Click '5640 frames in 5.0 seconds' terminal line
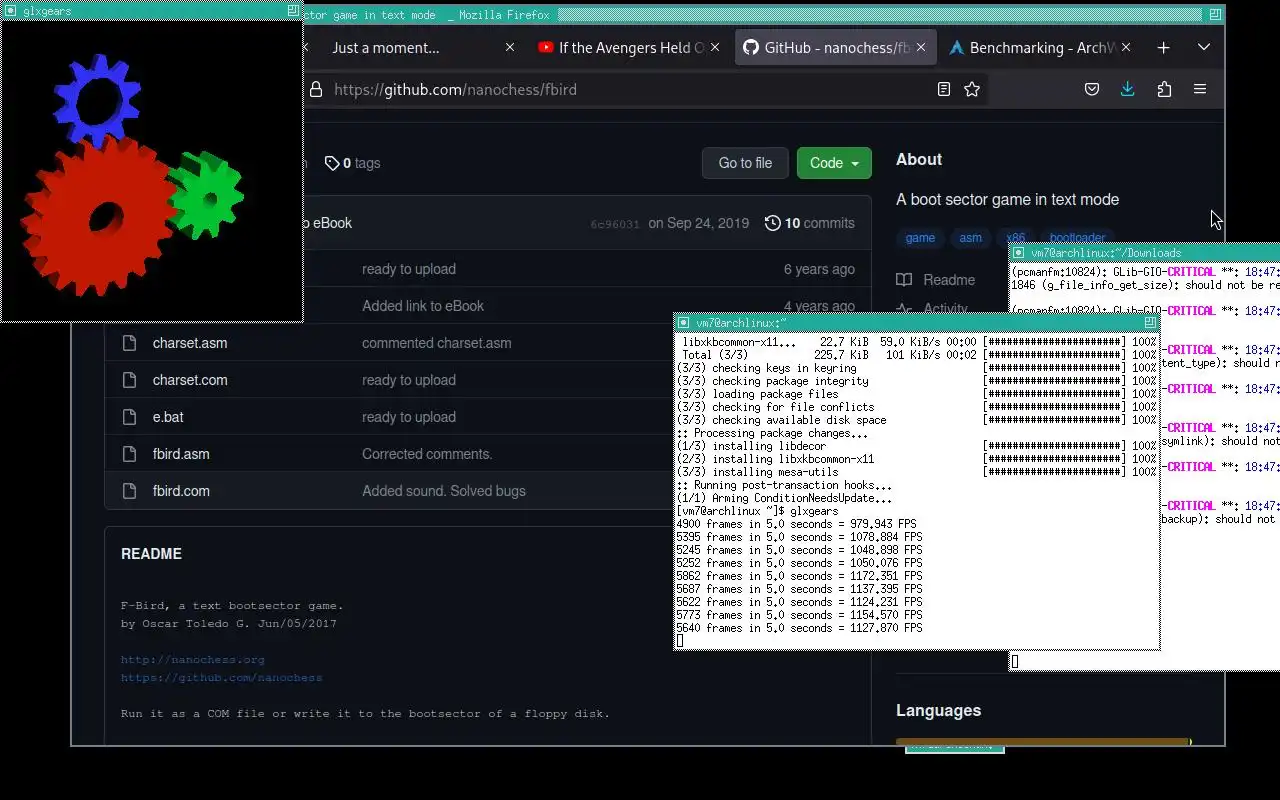The width and height of the screenshot is (1280, 800). pos(799,628)
